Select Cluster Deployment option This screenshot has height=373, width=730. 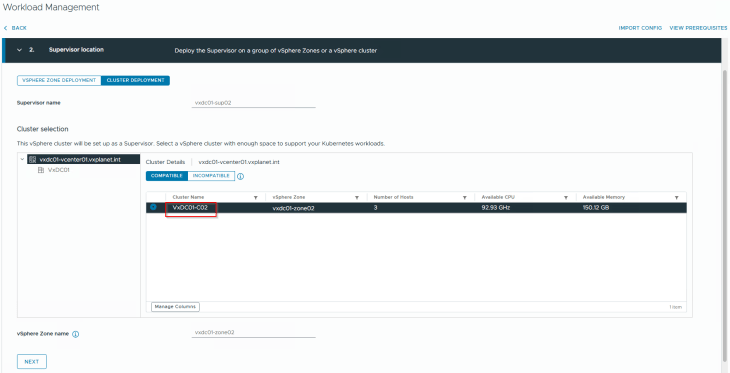point(135,80)
